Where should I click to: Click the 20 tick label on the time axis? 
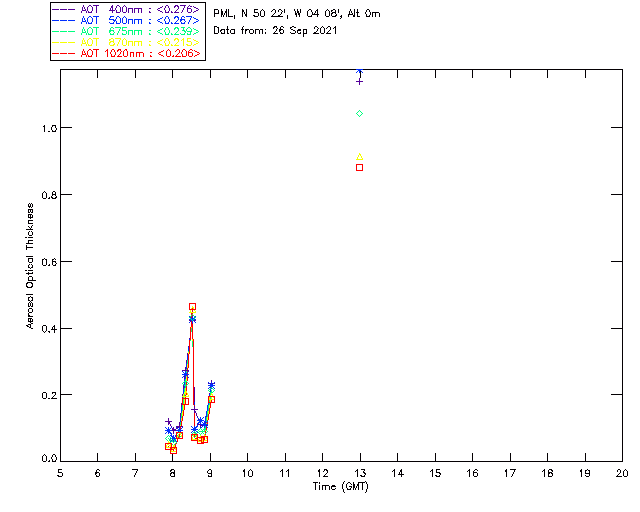622,473
